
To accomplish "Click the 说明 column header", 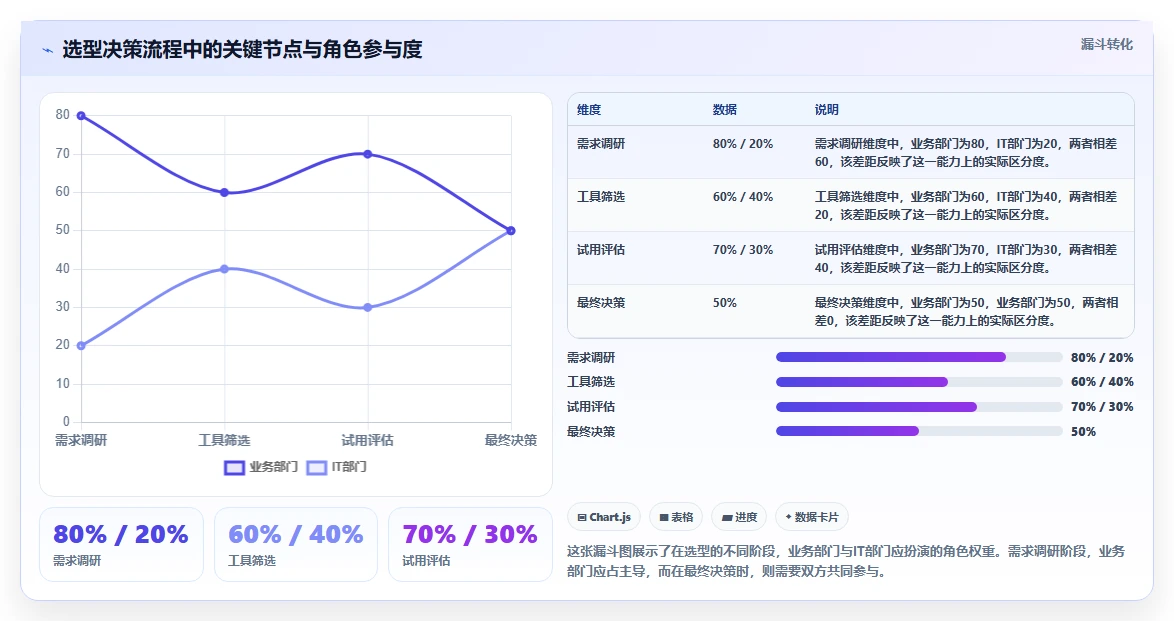I will [x=827, y=109].
